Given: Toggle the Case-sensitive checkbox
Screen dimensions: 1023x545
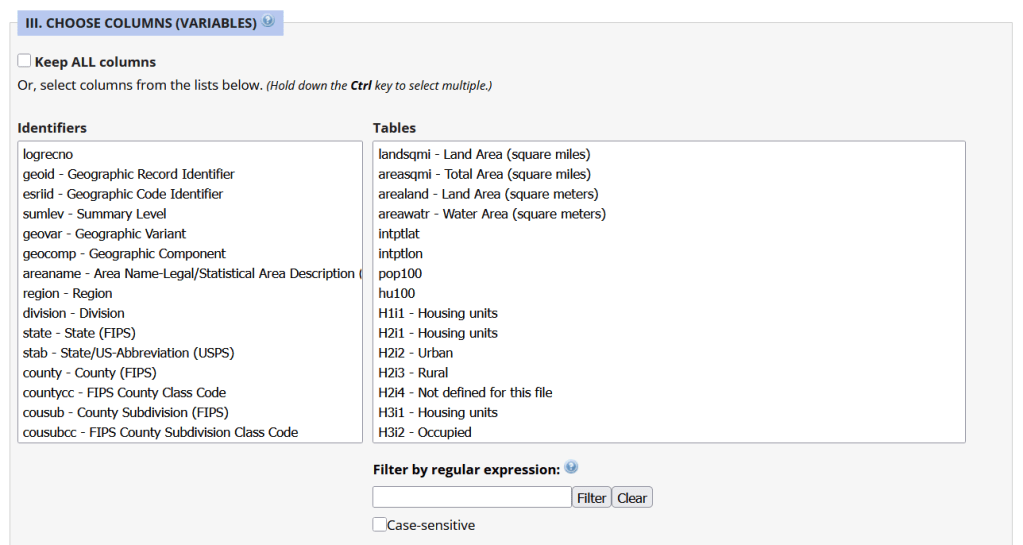Looking at the screenshot, I should (380, 525).
